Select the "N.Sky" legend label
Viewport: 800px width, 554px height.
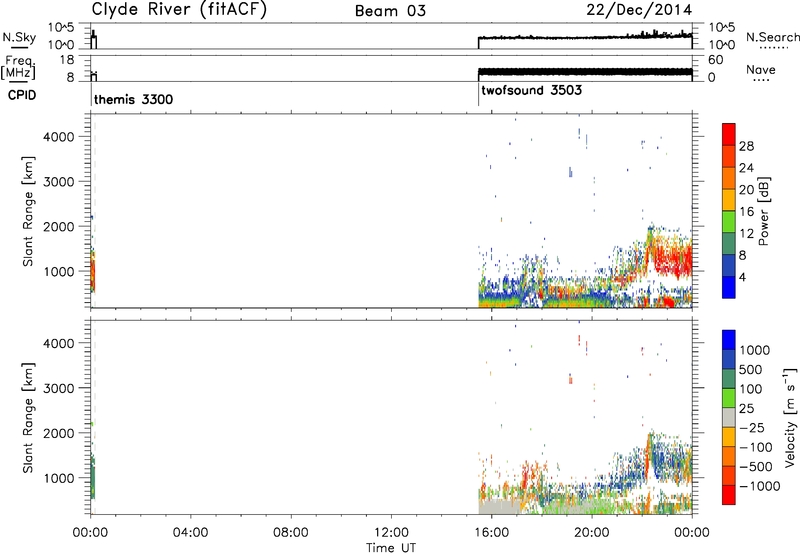click(x=19, y=37)
